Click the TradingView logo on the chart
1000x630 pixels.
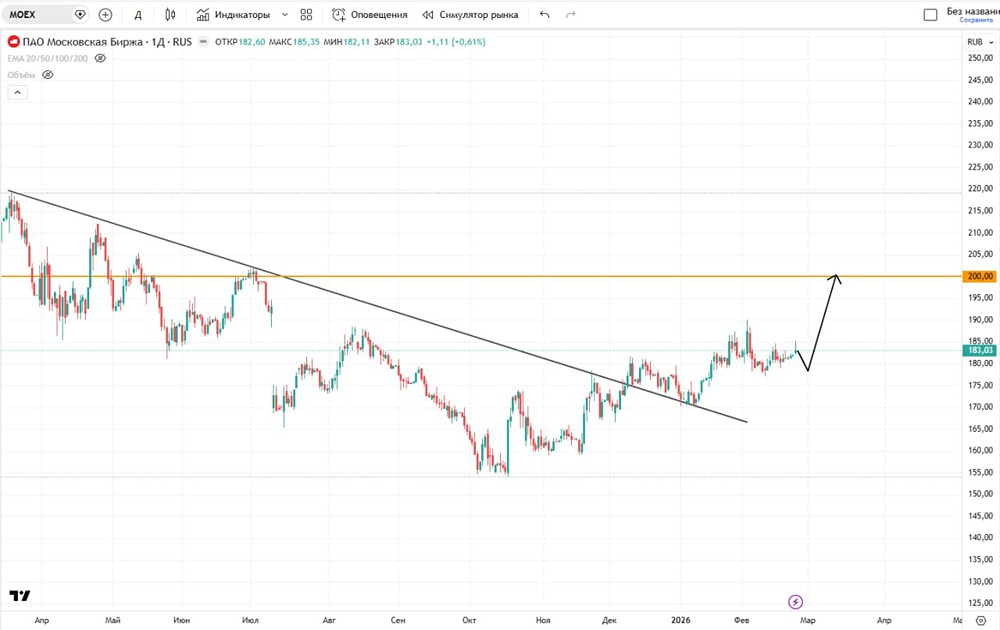19,595
